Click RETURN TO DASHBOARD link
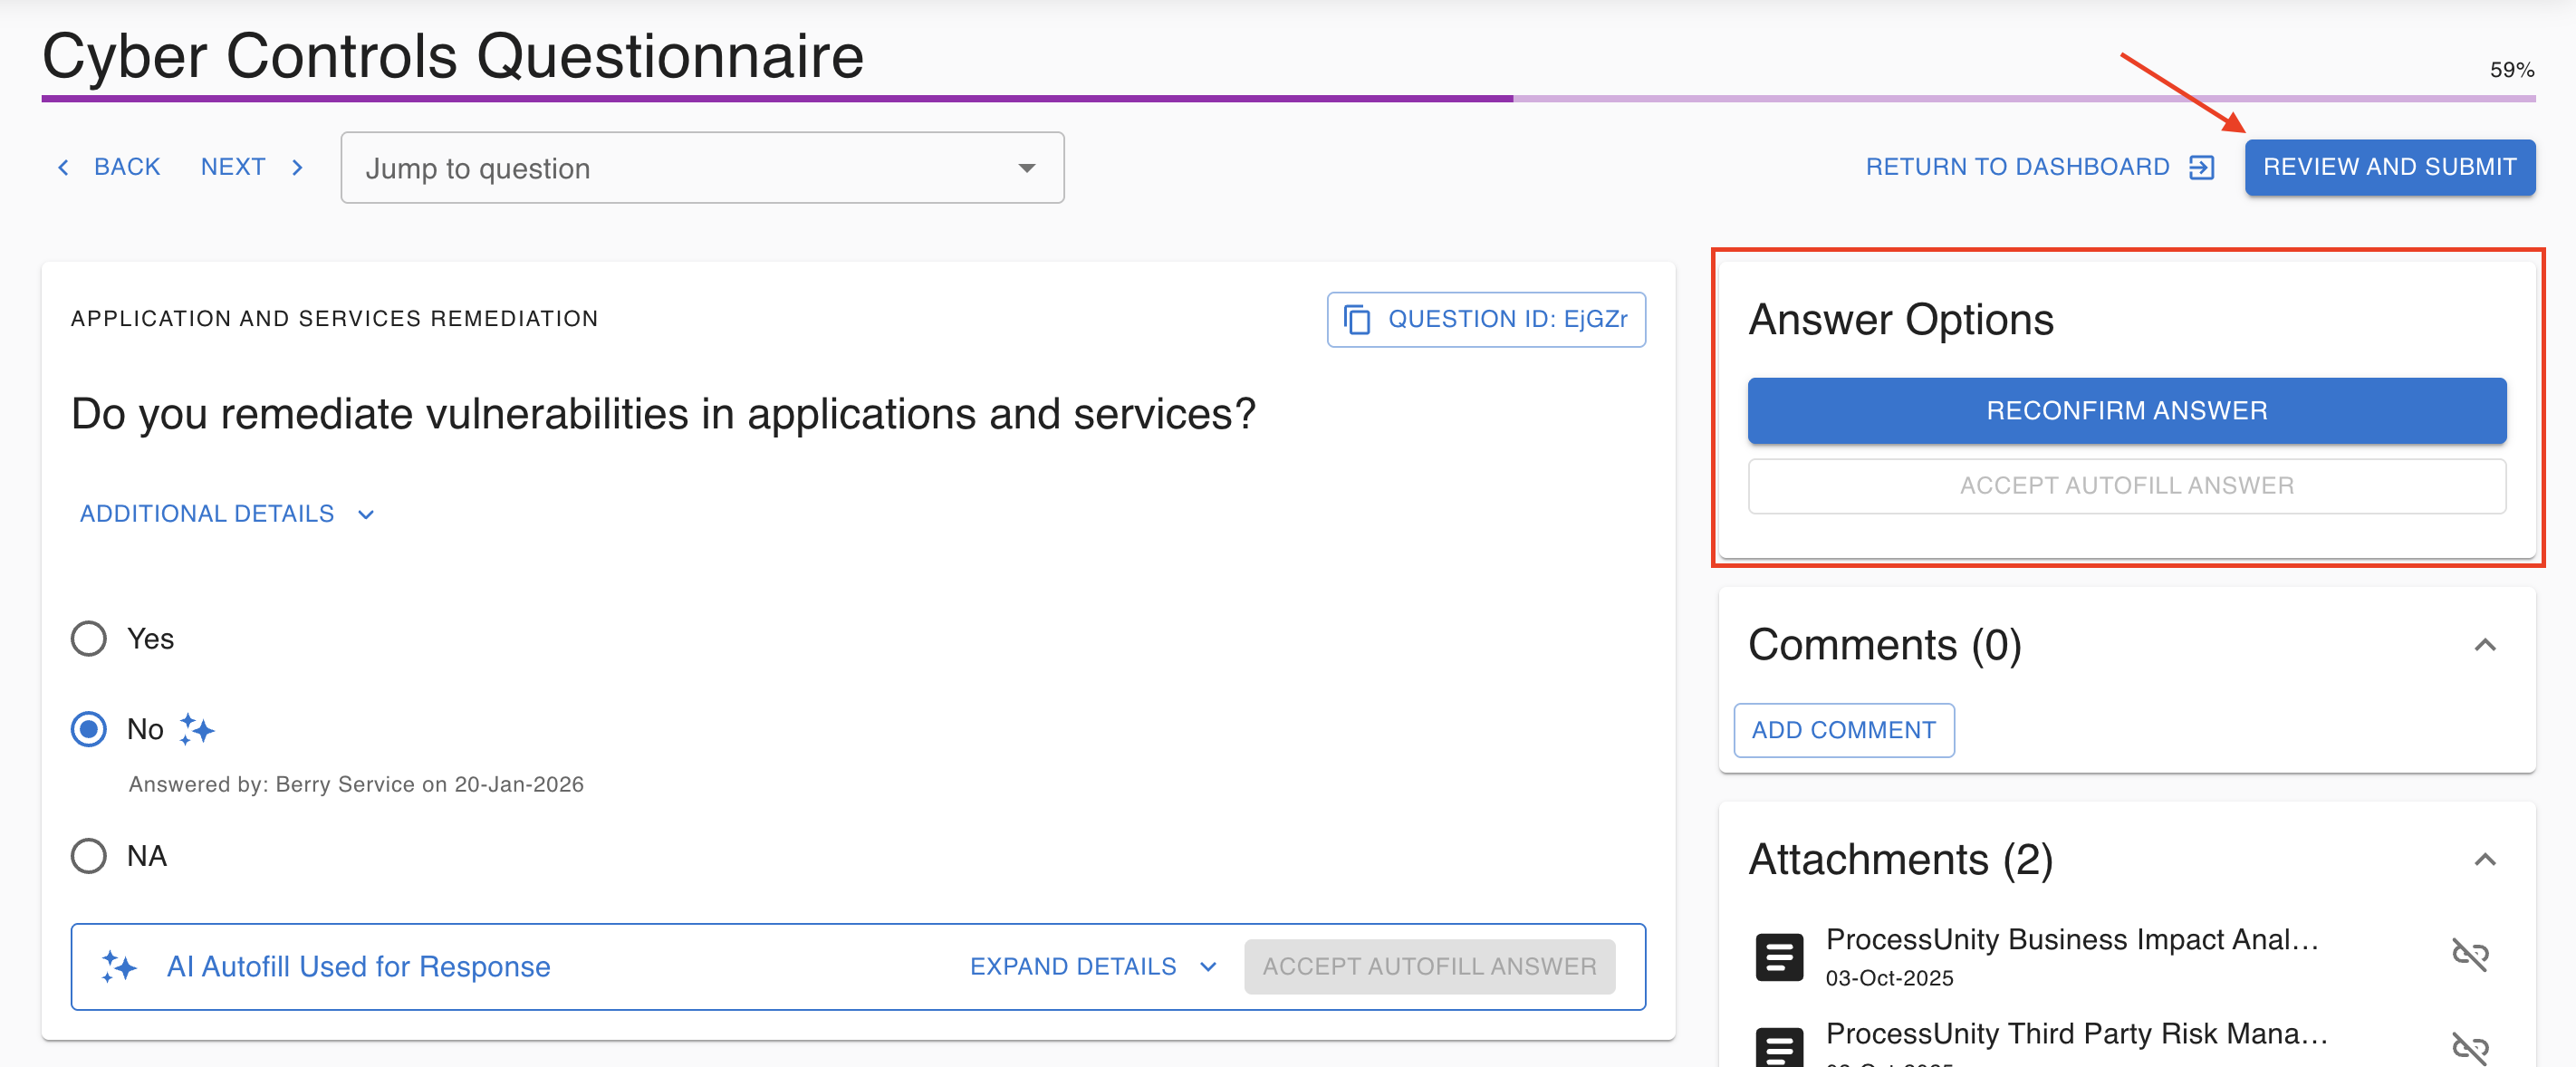 pos(2040,167)
